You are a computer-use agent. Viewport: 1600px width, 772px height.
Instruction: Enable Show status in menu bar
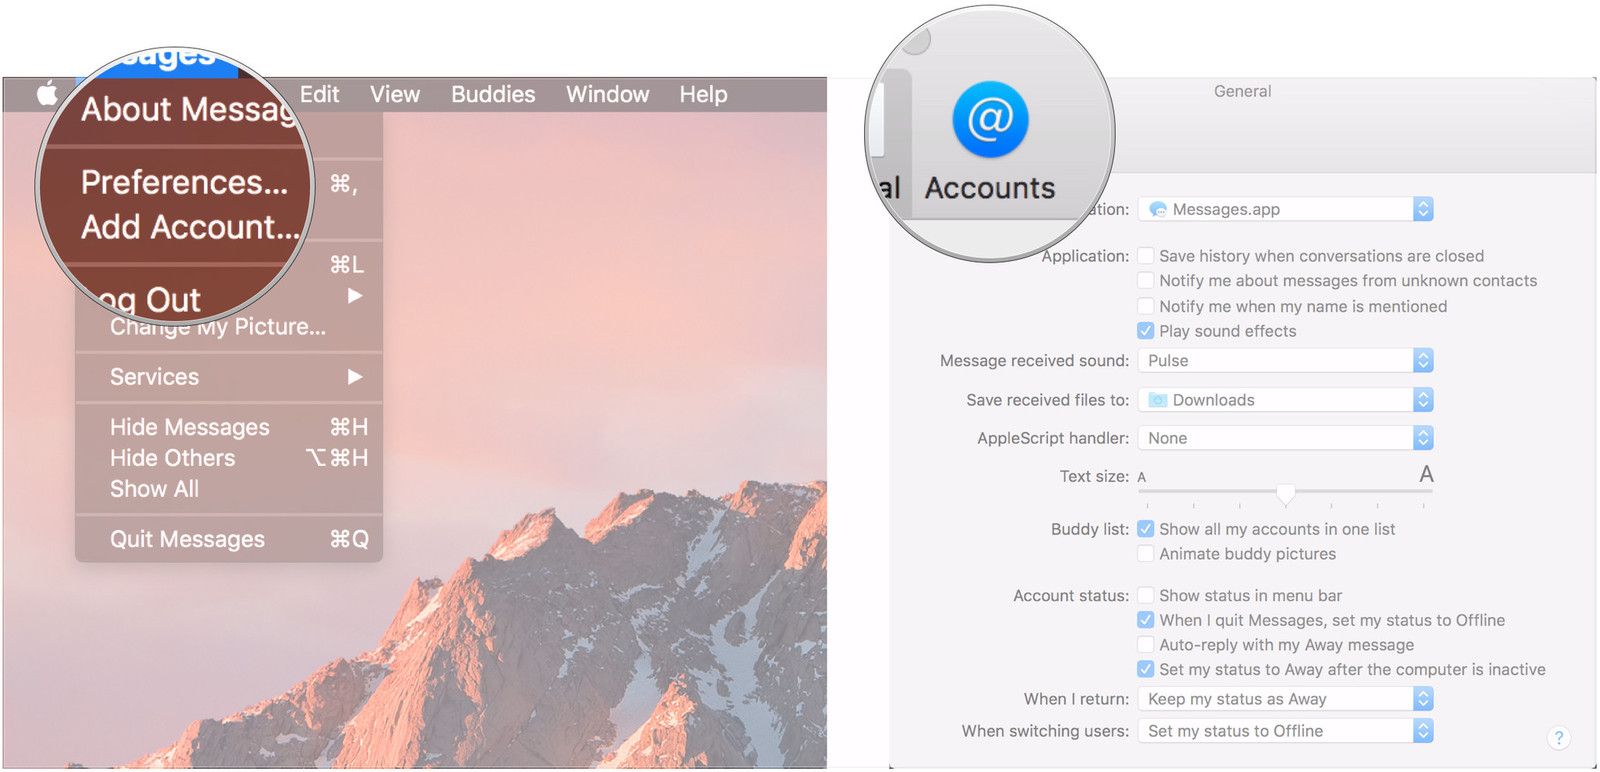pos(1146,596)
